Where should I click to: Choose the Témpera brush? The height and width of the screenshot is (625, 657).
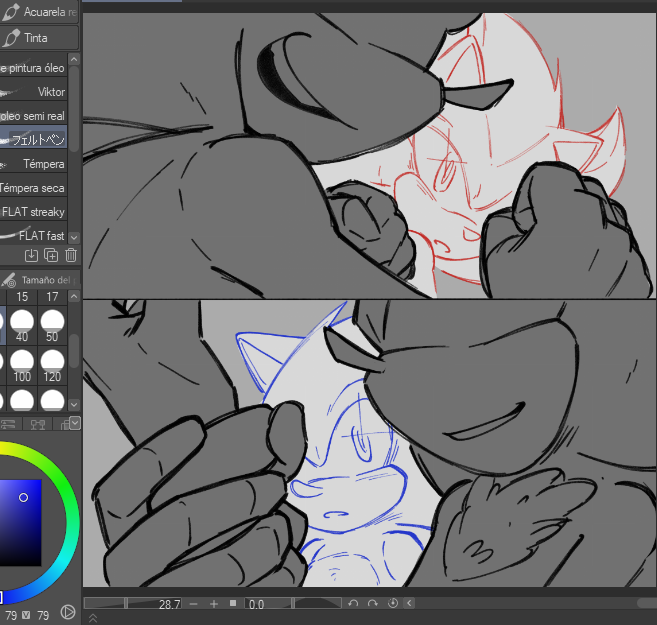[x=34, y=163]
